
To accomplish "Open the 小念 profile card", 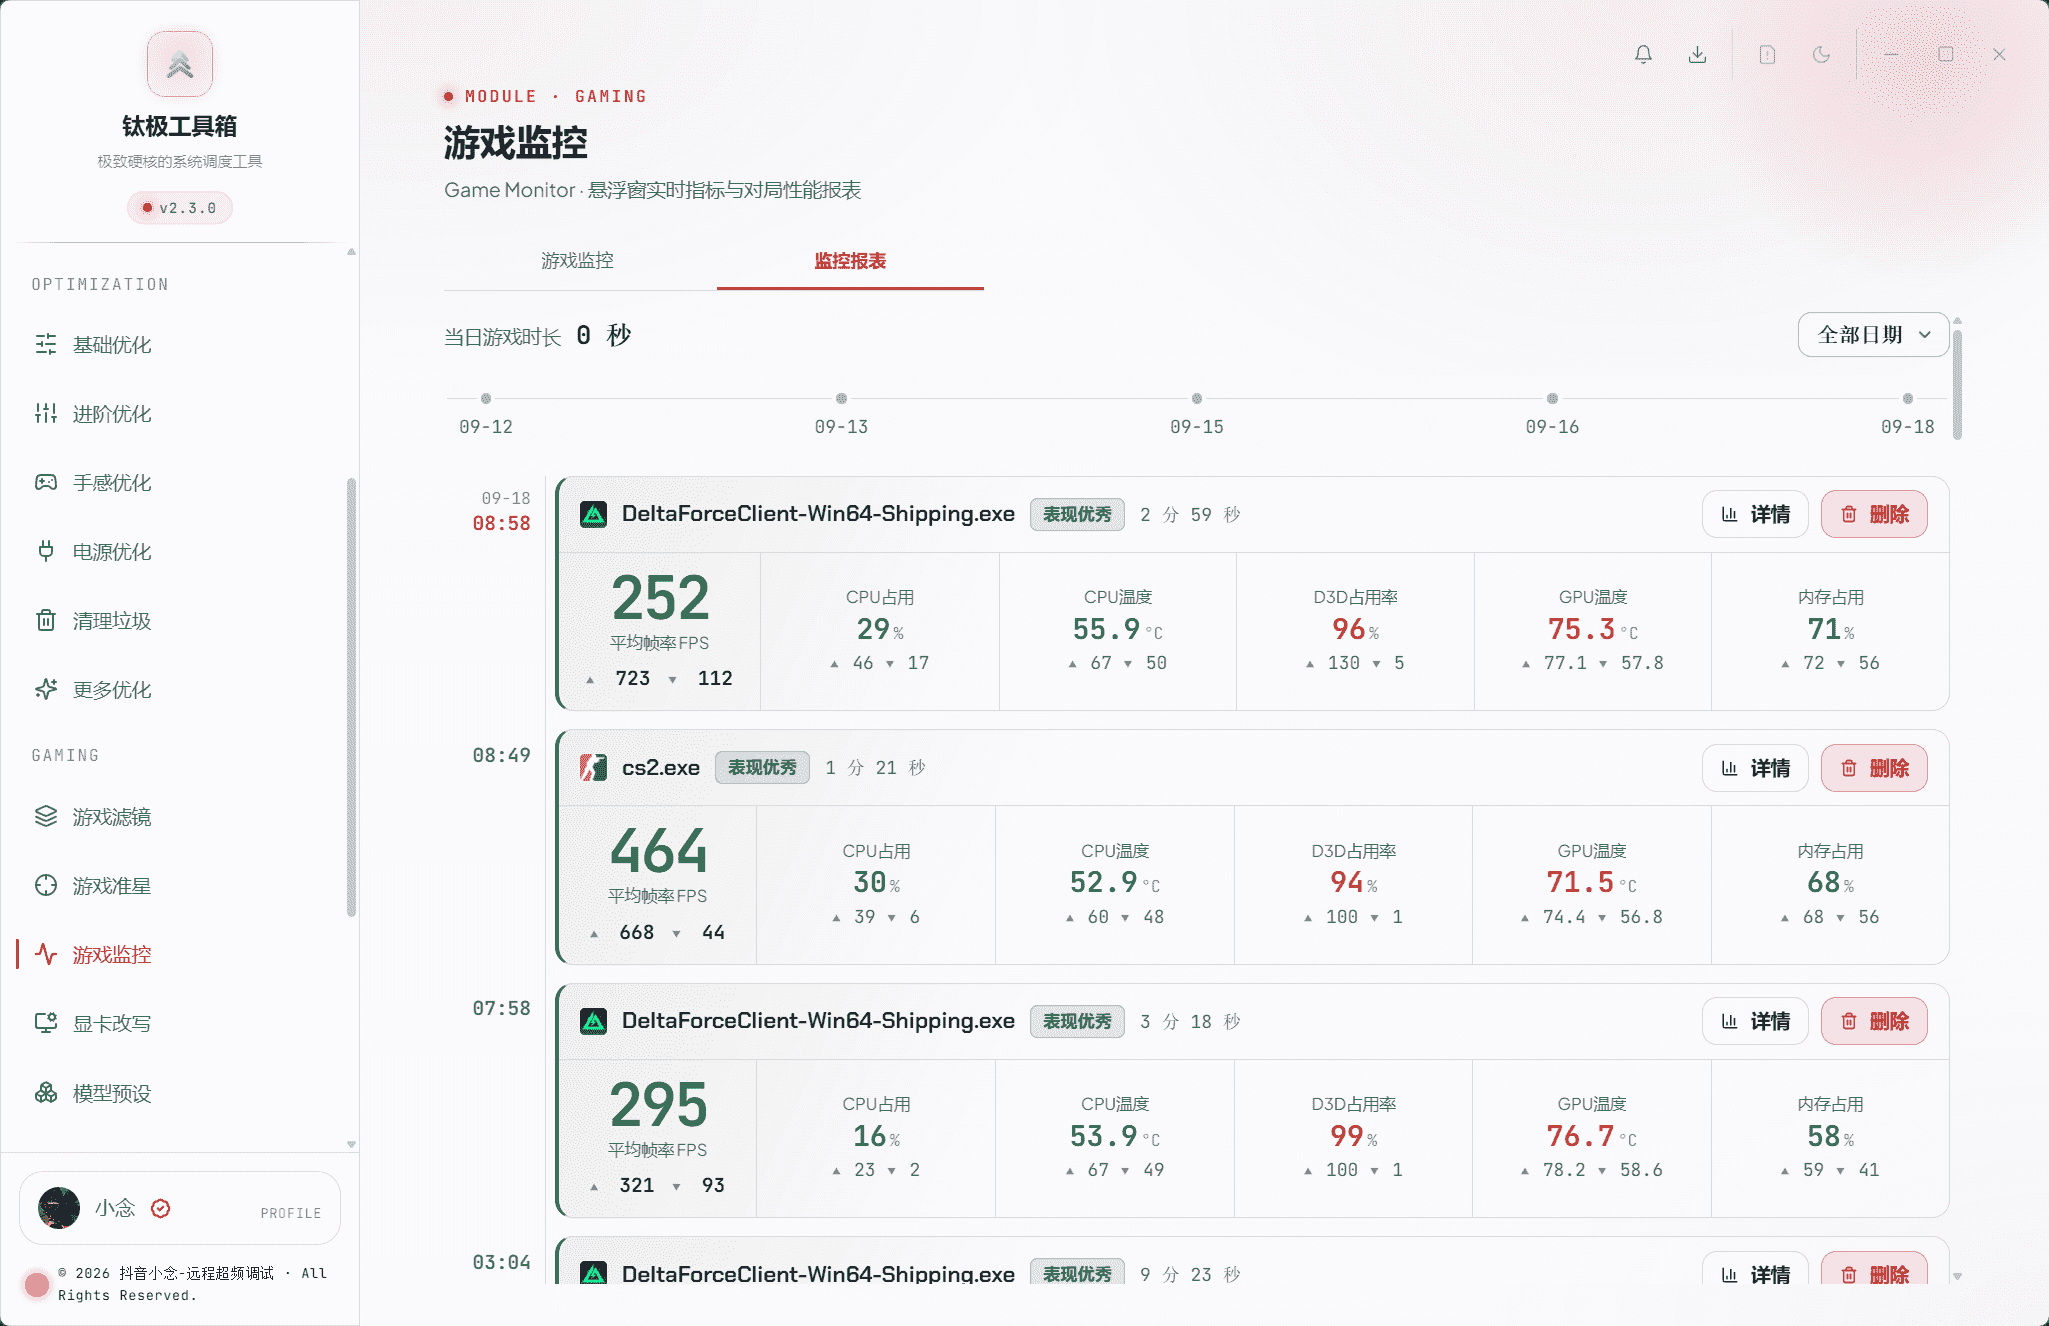I will 180,1209.
